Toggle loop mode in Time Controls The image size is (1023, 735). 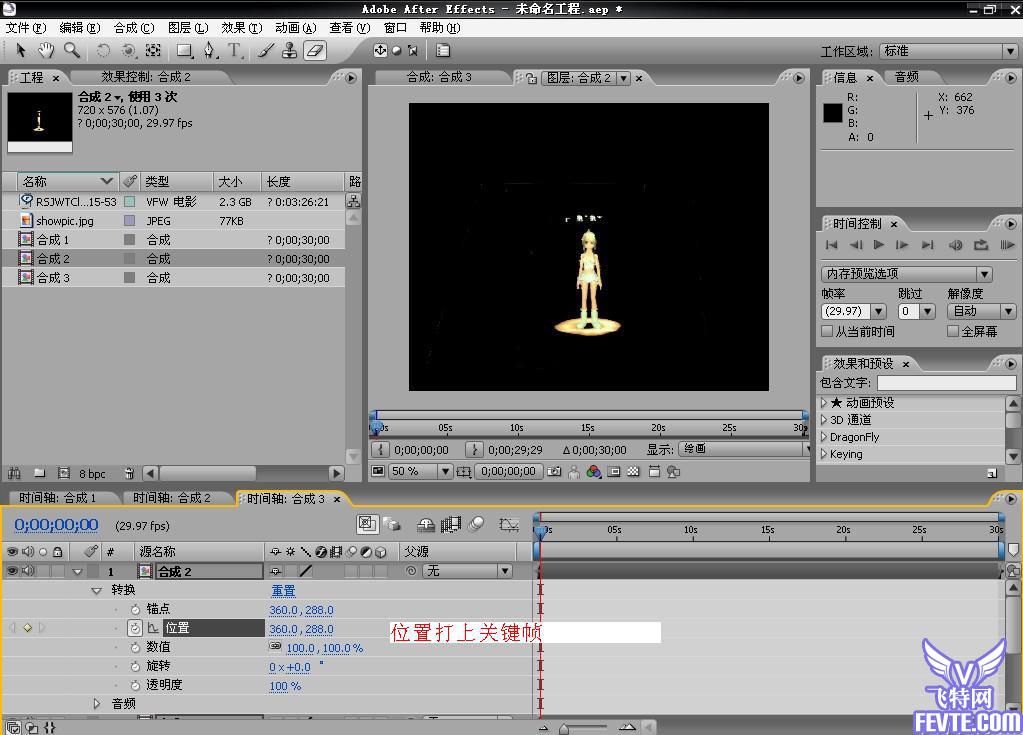pyautogui.click(x=981, y=245)
